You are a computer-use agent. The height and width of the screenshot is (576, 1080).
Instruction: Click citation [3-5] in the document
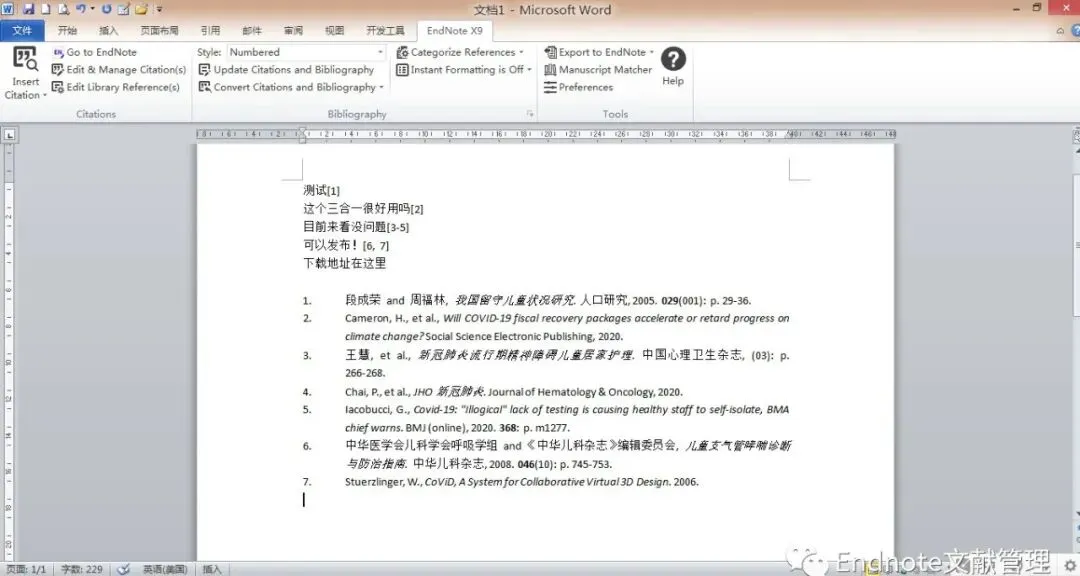pyautogui.click(x=398, y=227)
